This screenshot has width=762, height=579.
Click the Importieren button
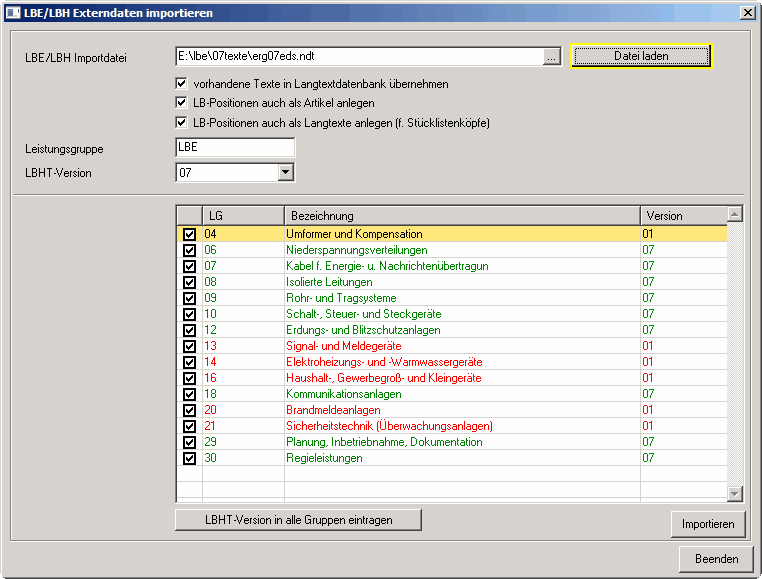(x=708, y=524)
